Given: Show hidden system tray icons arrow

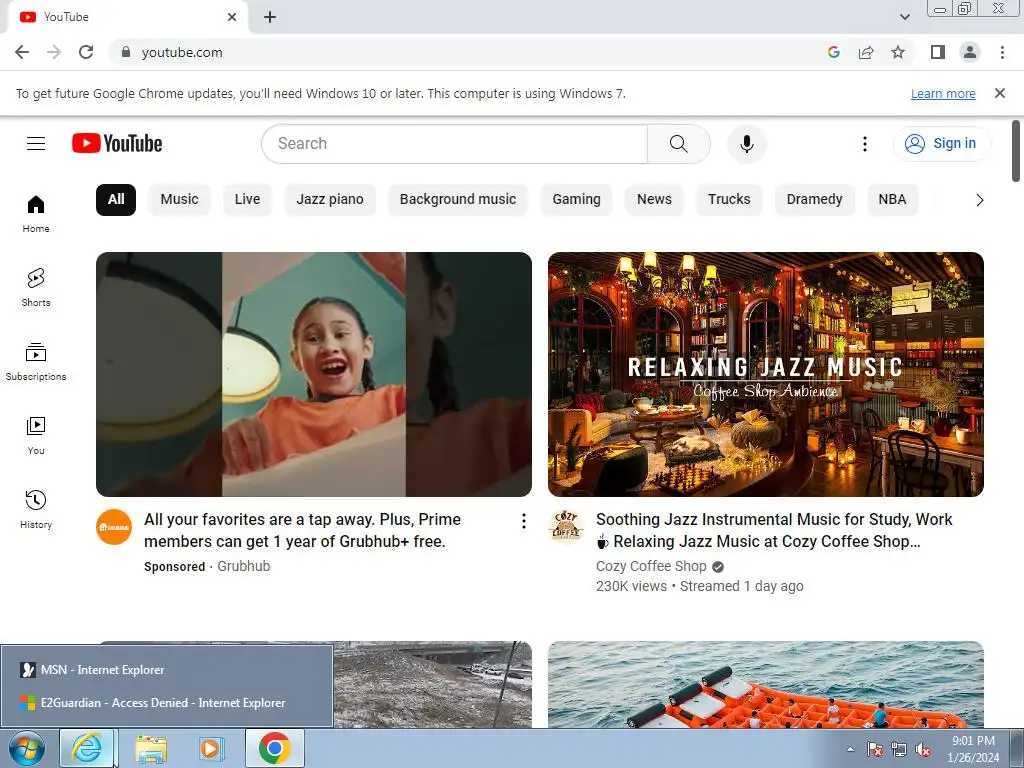Looking at the screenshot, I should click(850, 749).
